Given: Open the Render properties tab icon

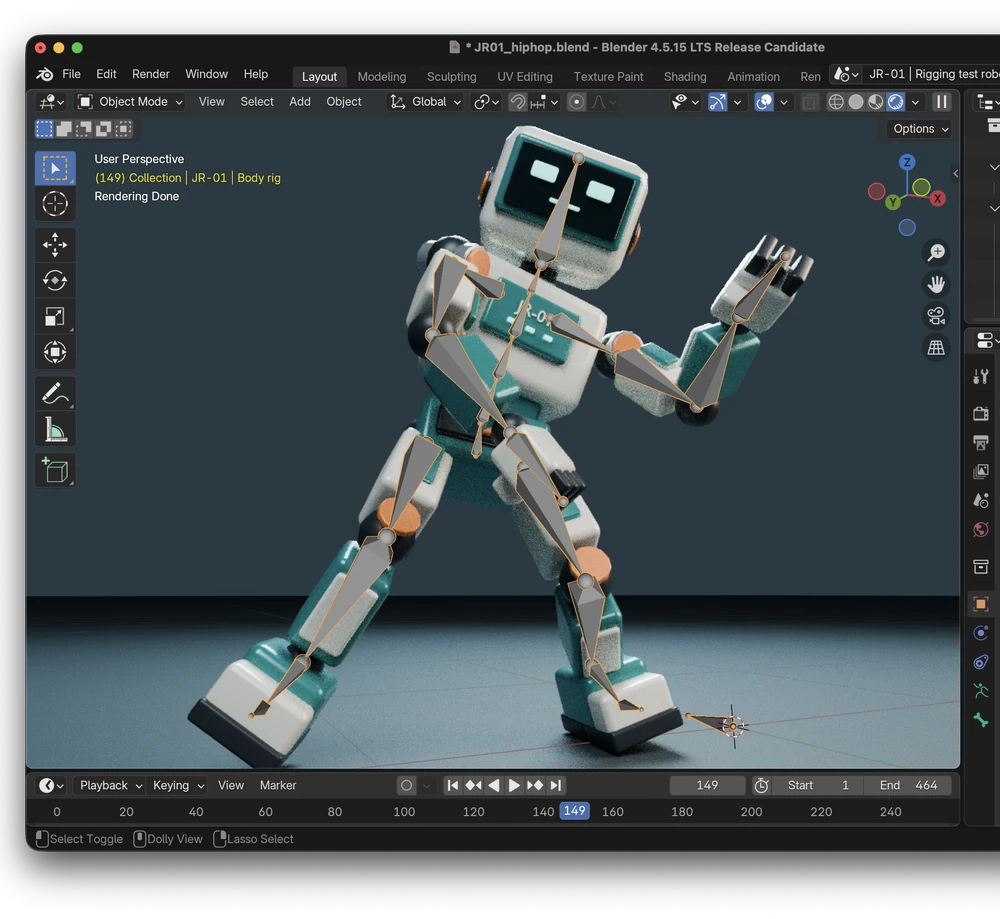Looking at the screenshot, I should pos(981,414).
